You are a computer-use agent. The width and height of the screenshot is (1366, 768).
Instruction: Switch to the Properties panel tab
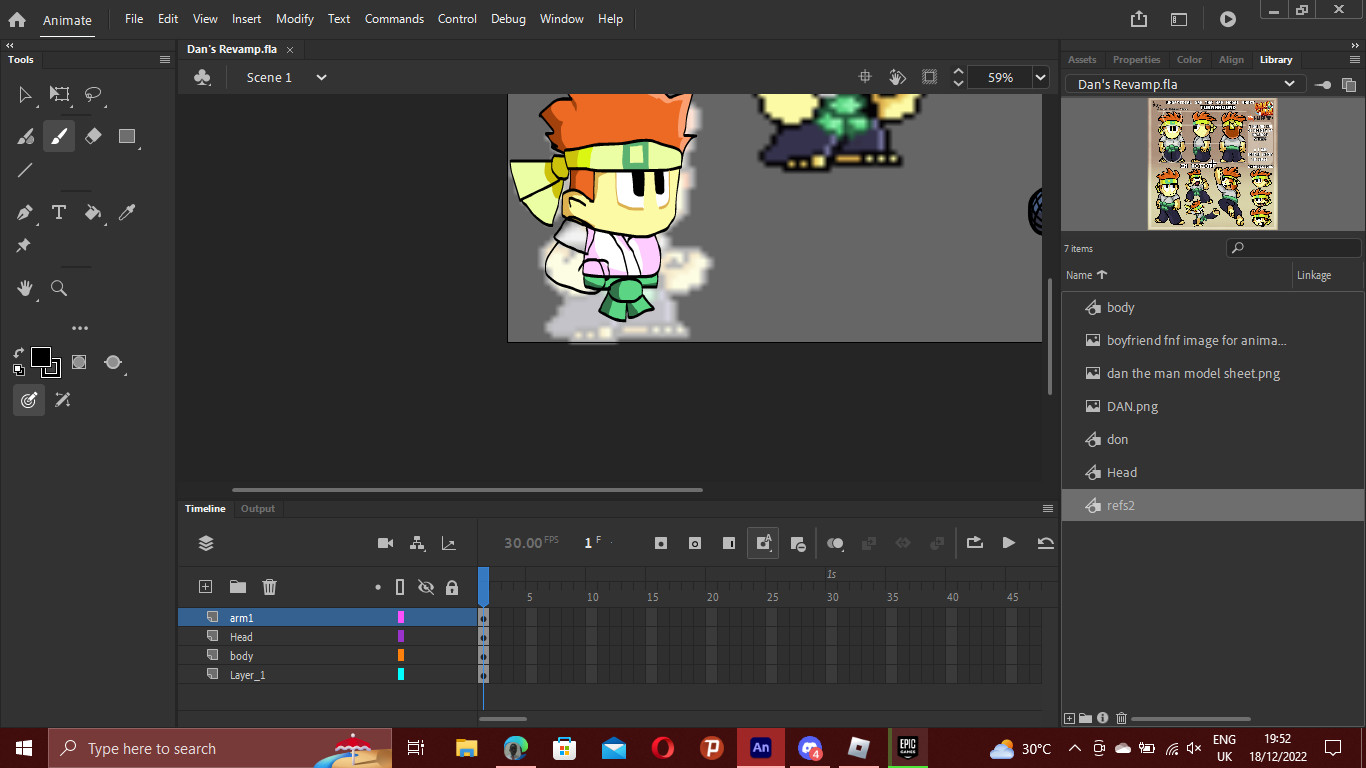click(x=1136, y=60)
